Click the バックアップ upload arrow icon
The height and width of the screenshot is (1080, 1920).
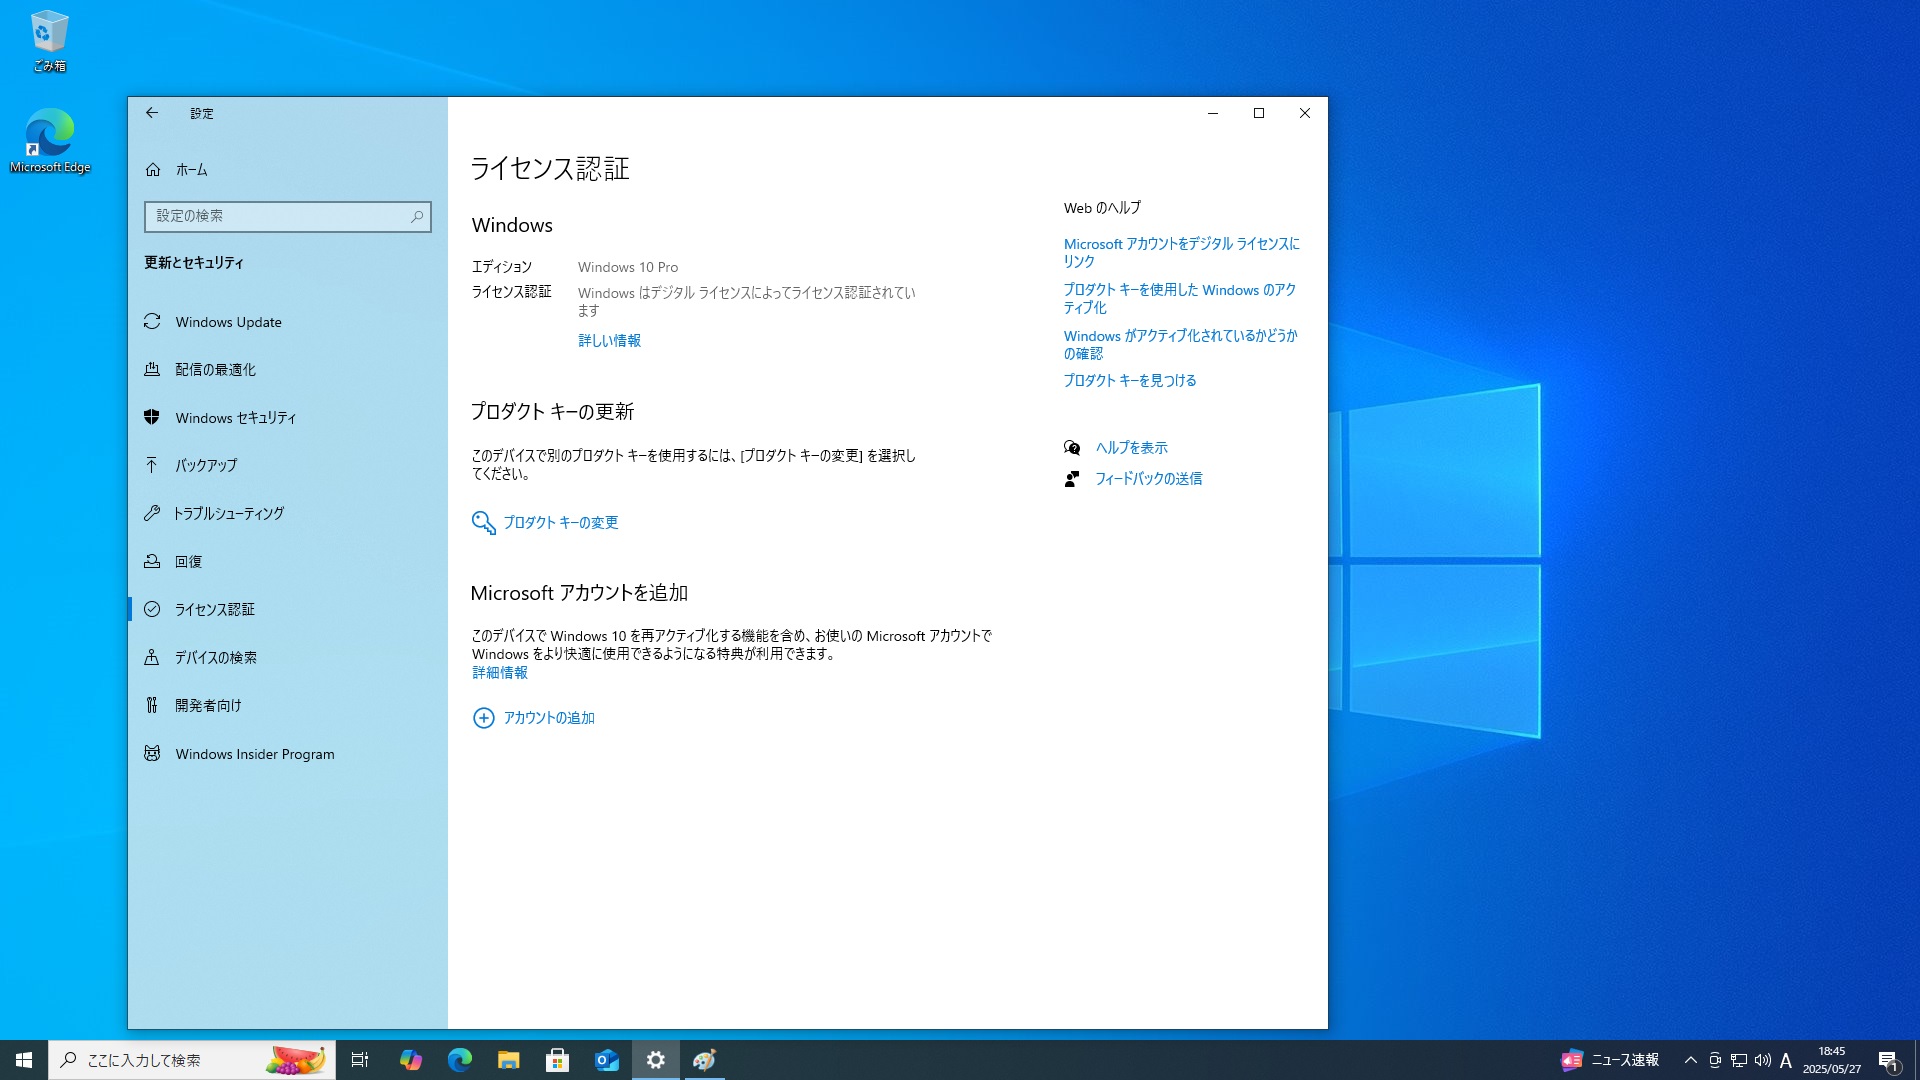(152, 465)
